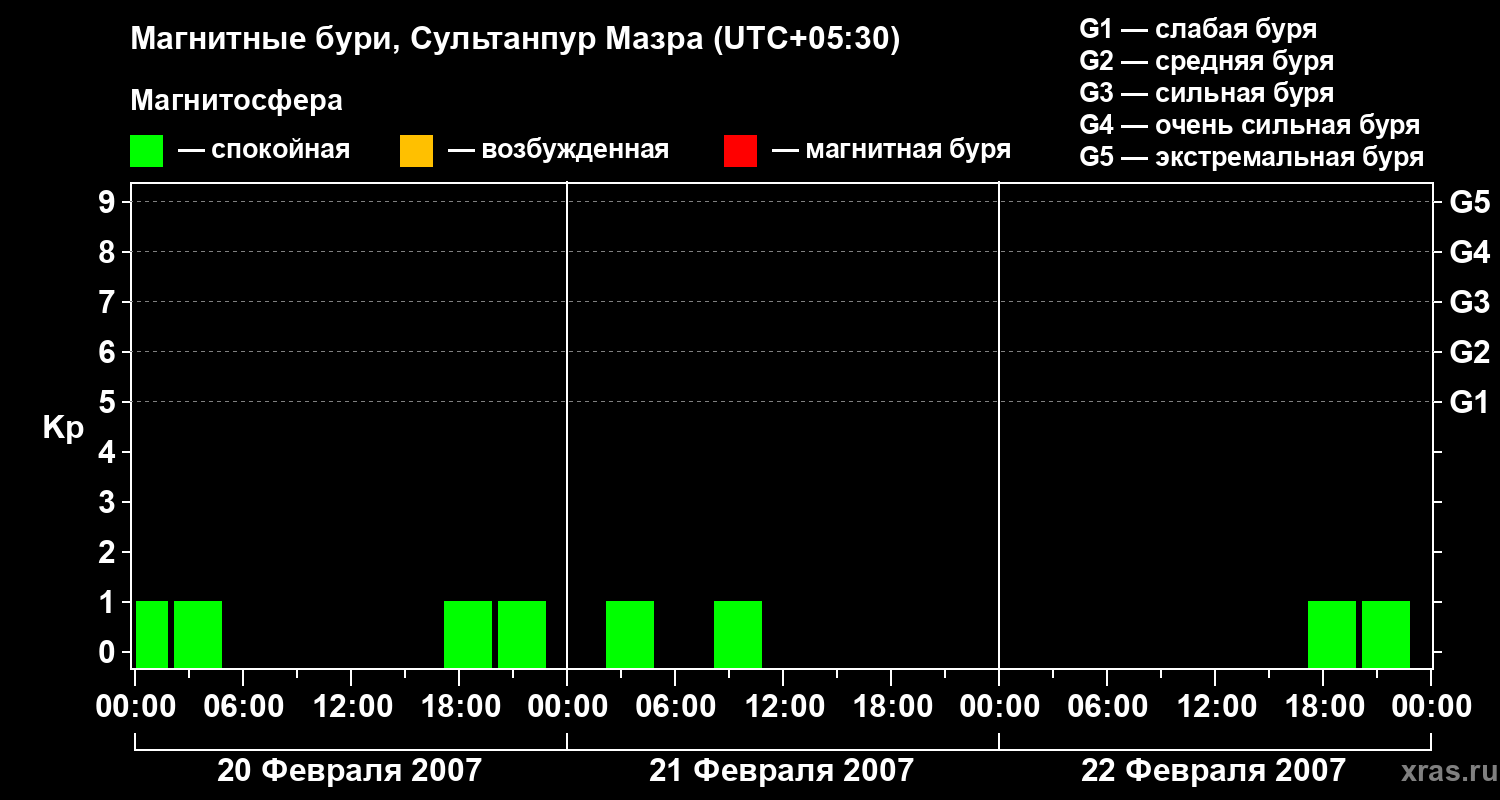The image size is (1500, 800).
Task: Click the '21 Февраля 2007' date label
Action: [x=782, y=771]
